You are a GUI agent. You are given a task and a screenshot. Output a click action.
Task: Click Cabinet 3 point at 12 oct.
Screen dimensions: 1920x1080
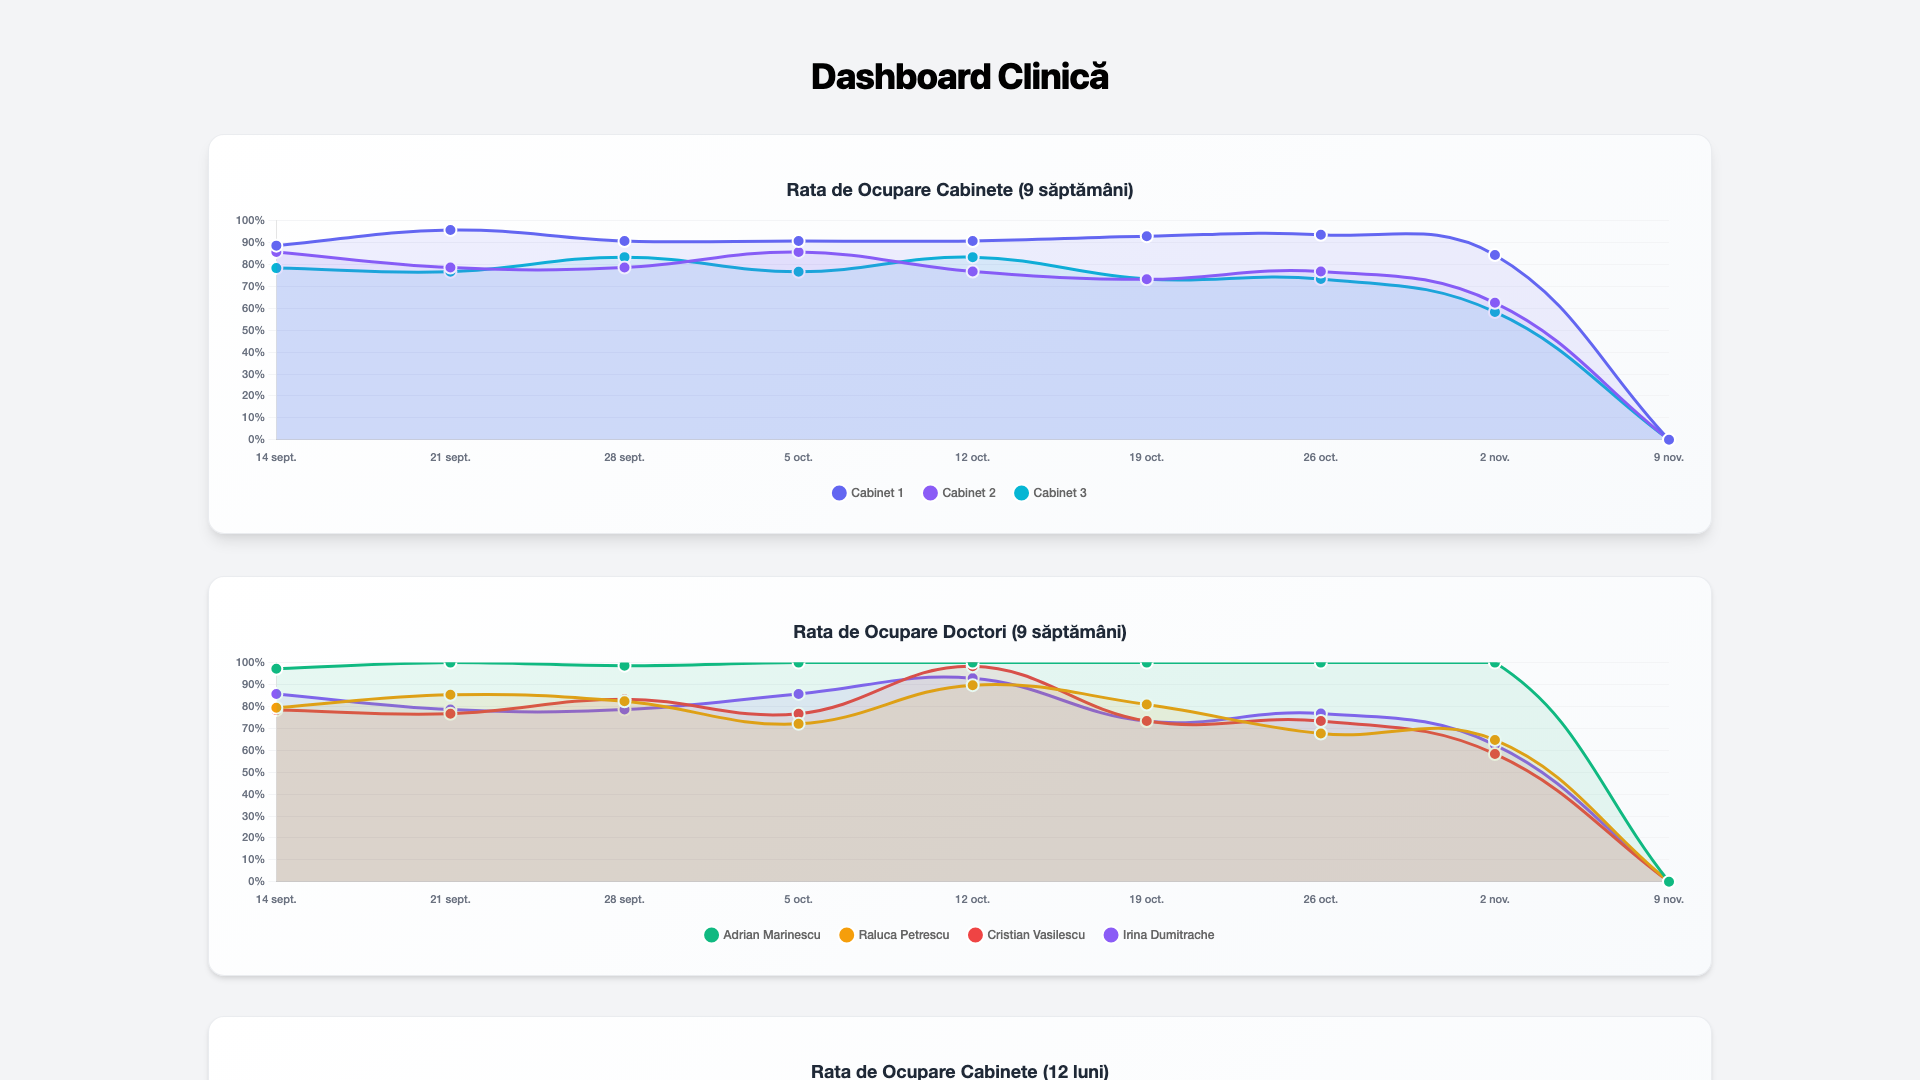(972, 257)
